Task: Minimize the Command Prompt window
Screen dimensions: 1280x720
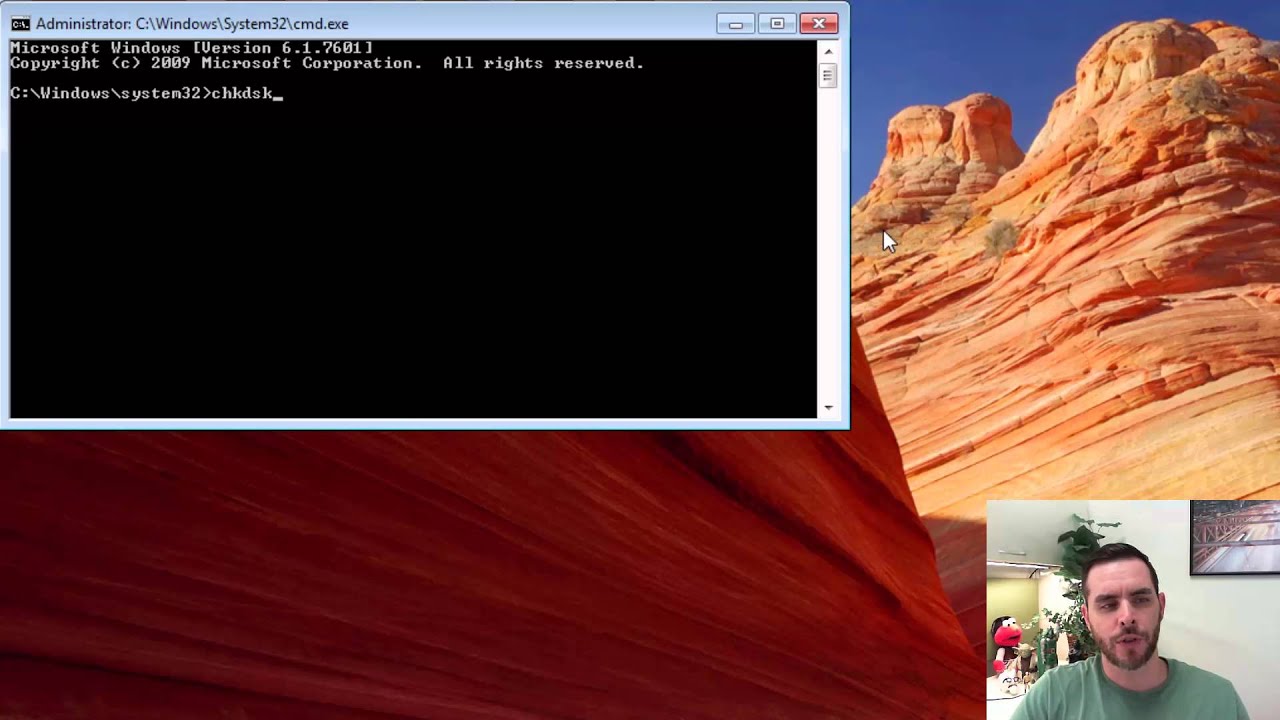Action: pyautogui.click(x=735, y=22)
